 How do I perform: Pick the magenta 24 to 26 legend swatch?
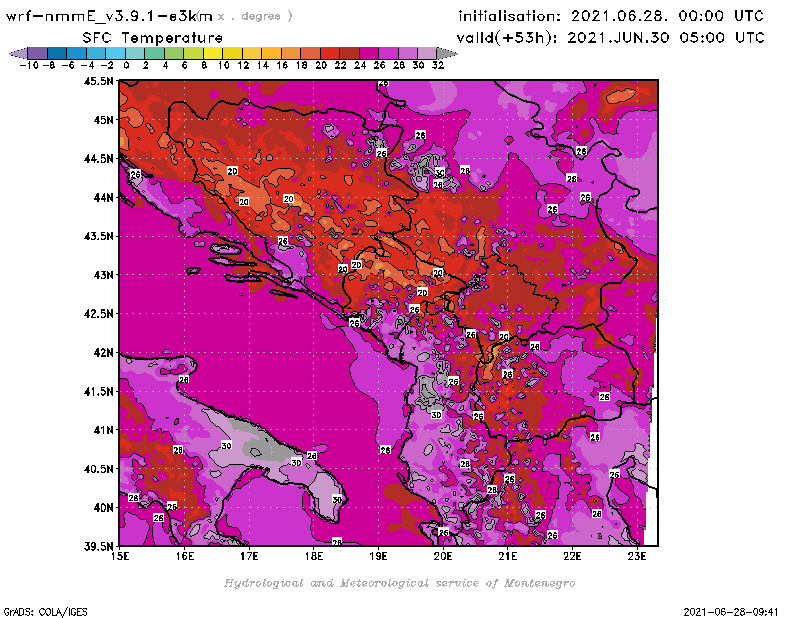point(368,53)
